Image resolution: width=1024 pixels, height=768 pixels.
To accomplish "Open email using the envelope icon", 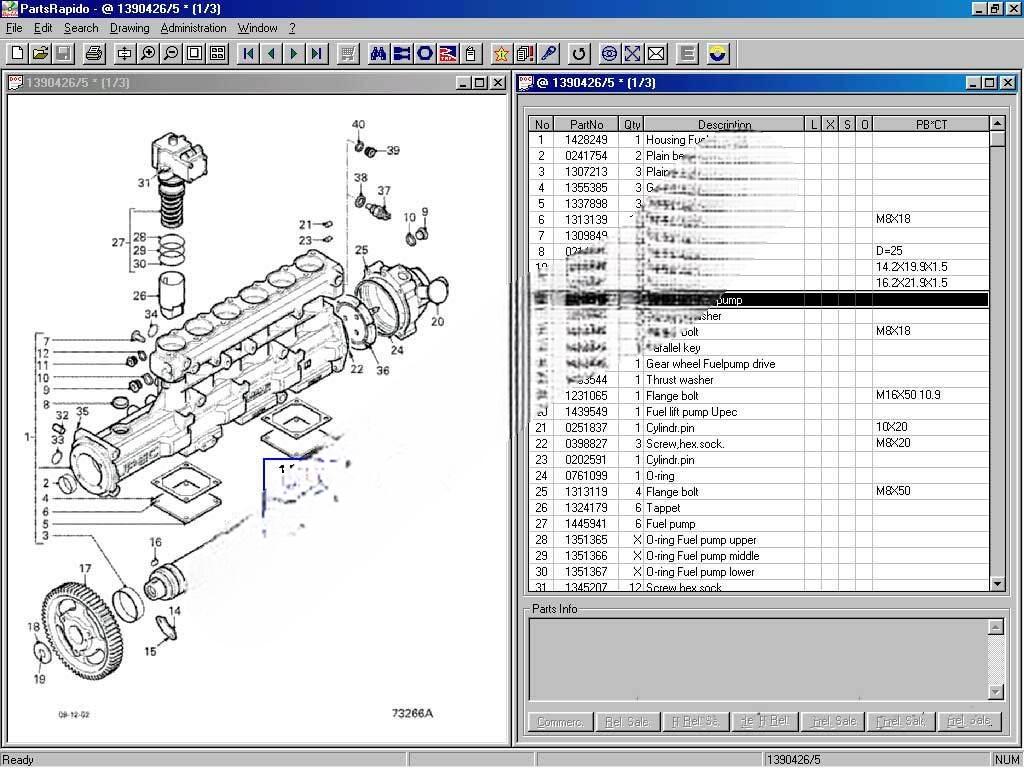I will click(x=655, y=54).
